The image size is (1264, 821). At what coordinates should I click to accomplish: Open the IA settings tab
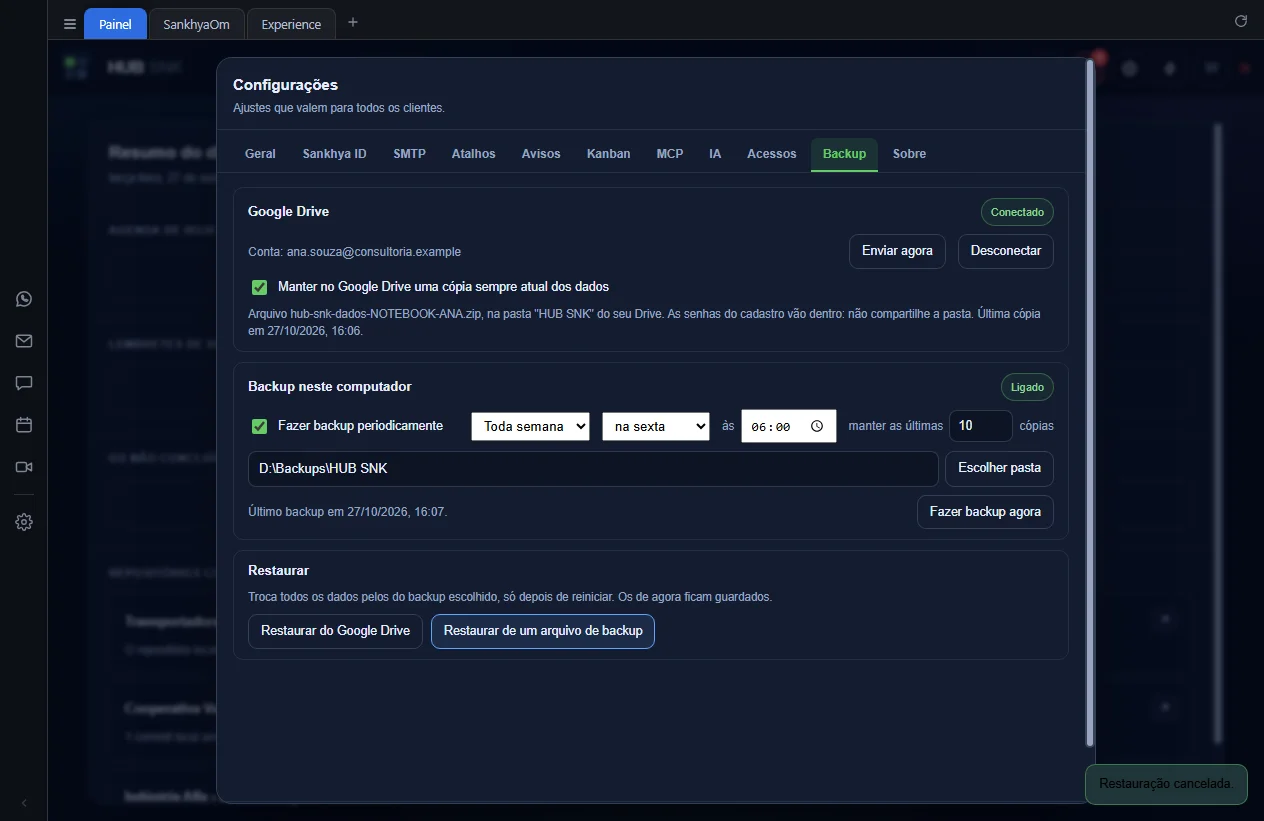point(715,154)
